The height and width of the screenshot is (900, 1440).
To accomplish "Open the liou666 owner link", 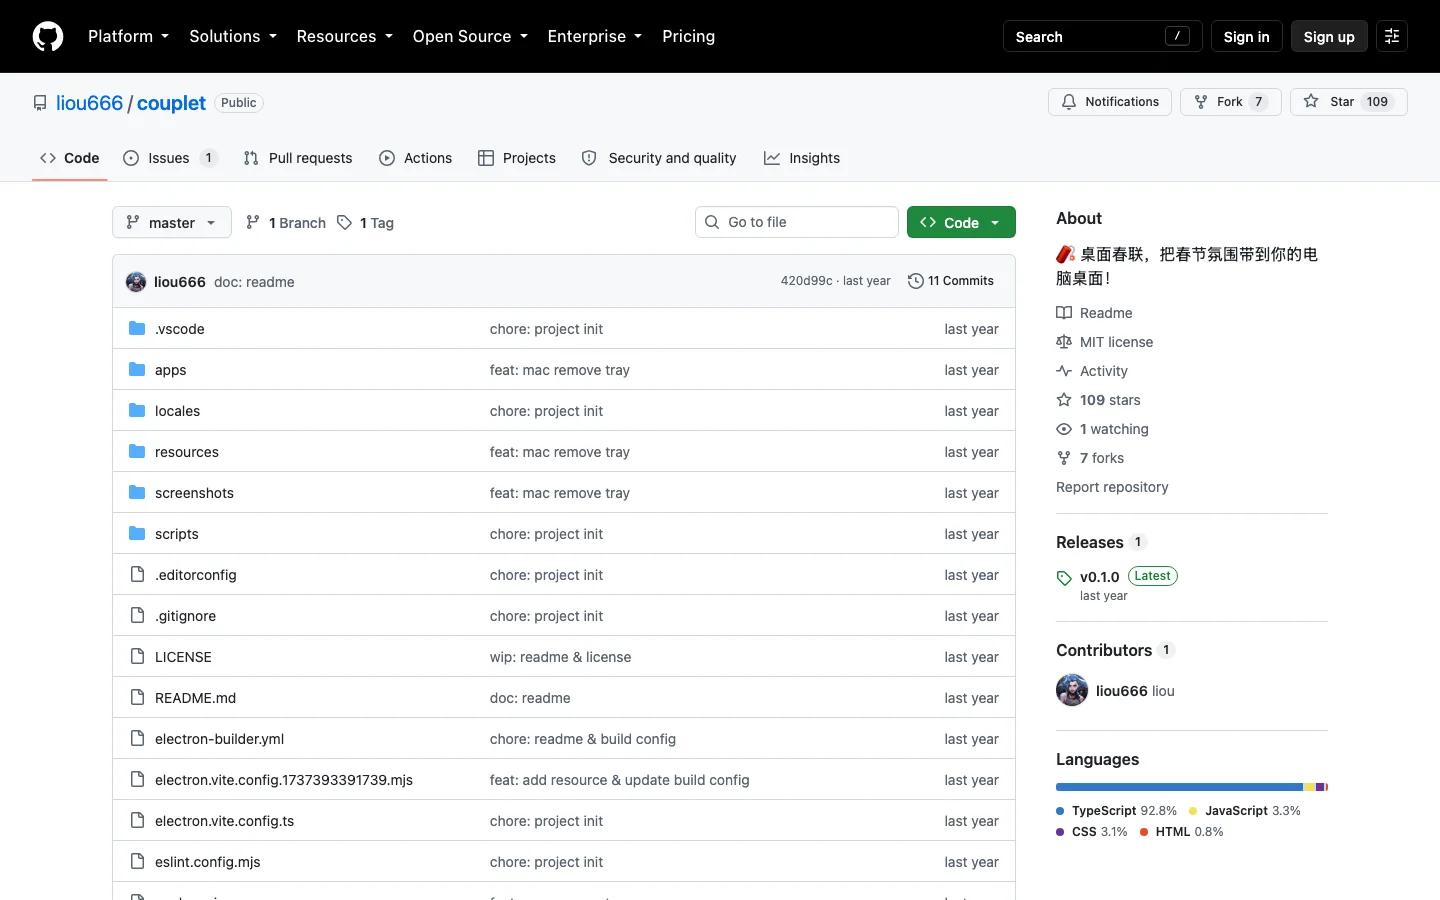I will pos(89,103).
